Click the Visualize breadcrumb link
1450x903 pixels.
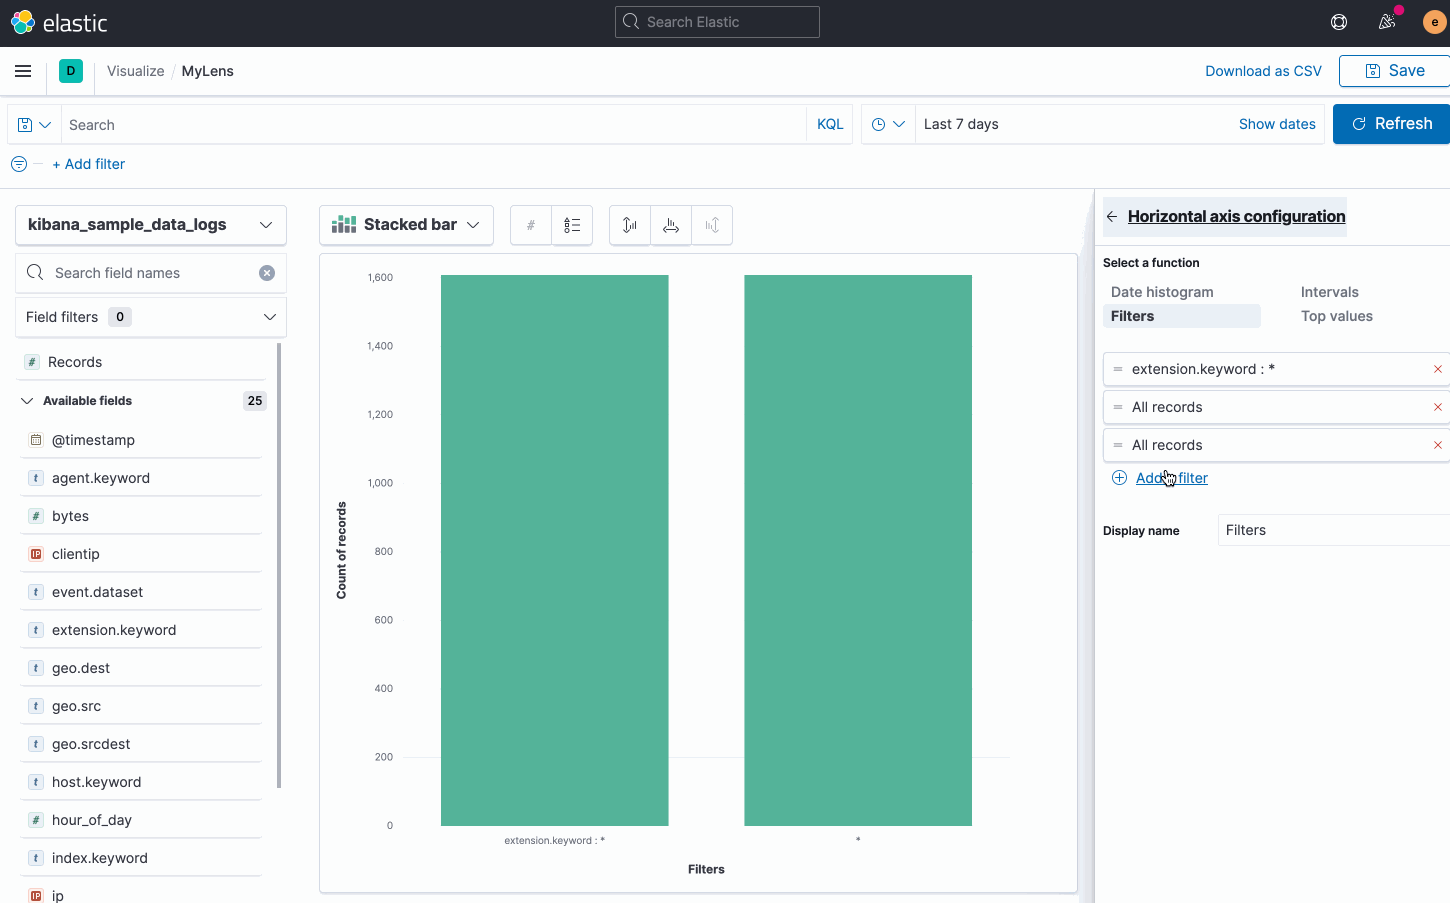pyautogui.click(x=135, y=71)
